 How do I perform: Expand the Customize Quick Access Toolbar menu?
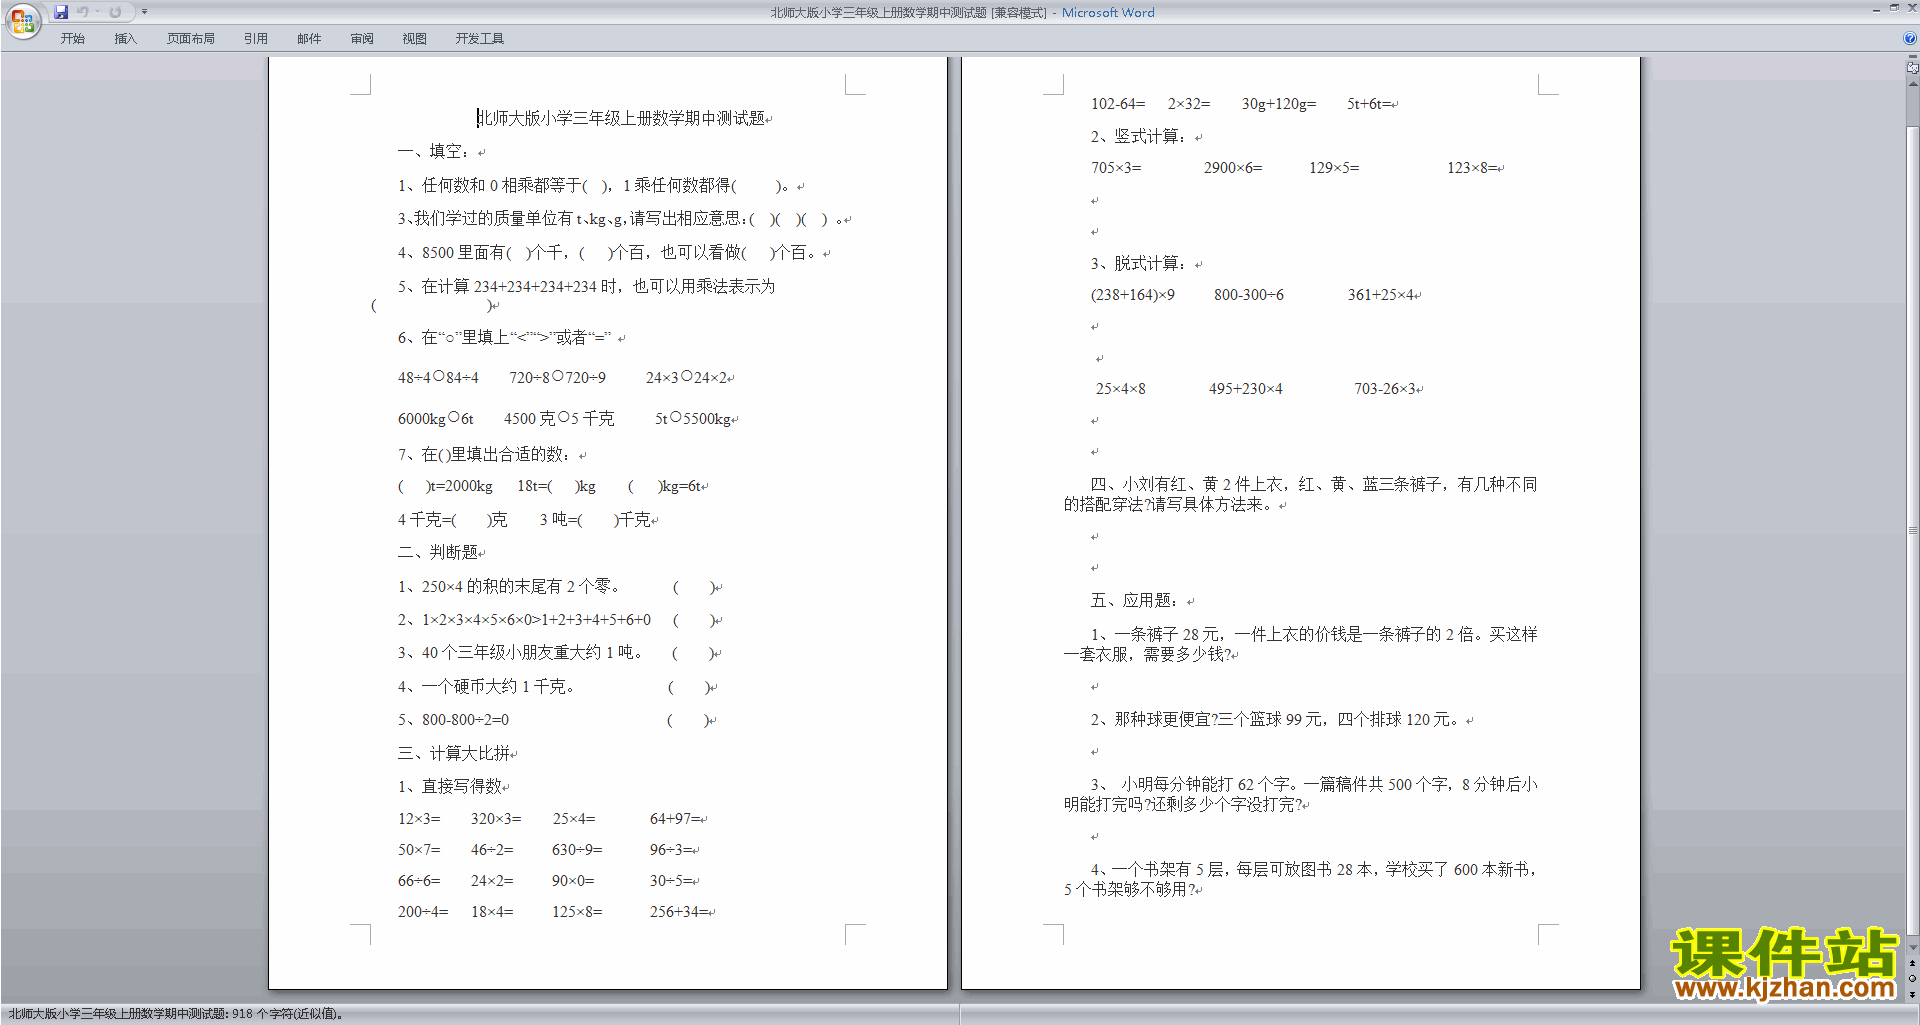(144, 12)
